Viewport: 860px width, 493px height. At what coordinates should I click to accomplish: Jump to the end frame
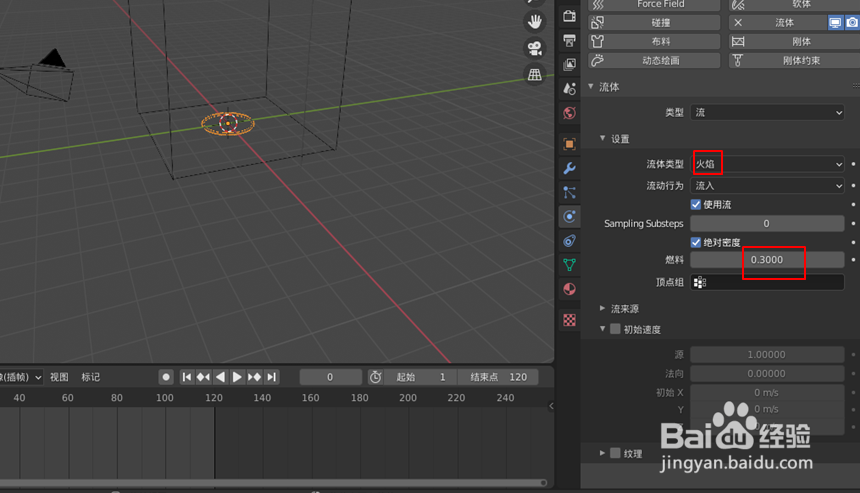(271, 377)
